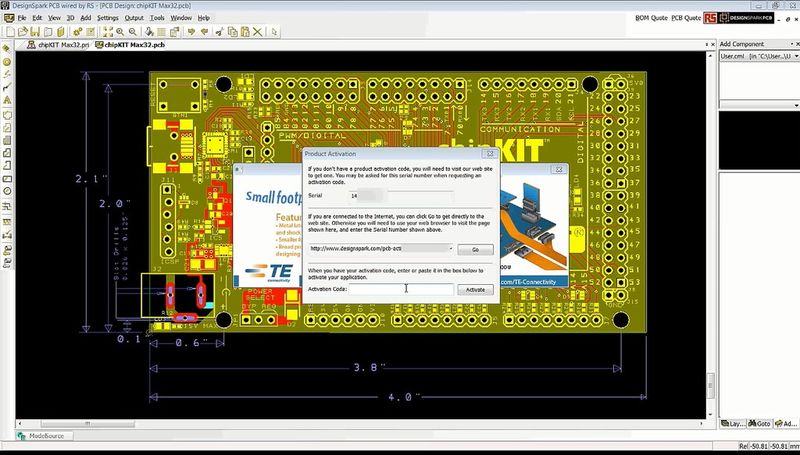This screenshot has height=455, width=800.
Task: Click the Design Rule Check icon in left toolbar
Action: (7, 235)
